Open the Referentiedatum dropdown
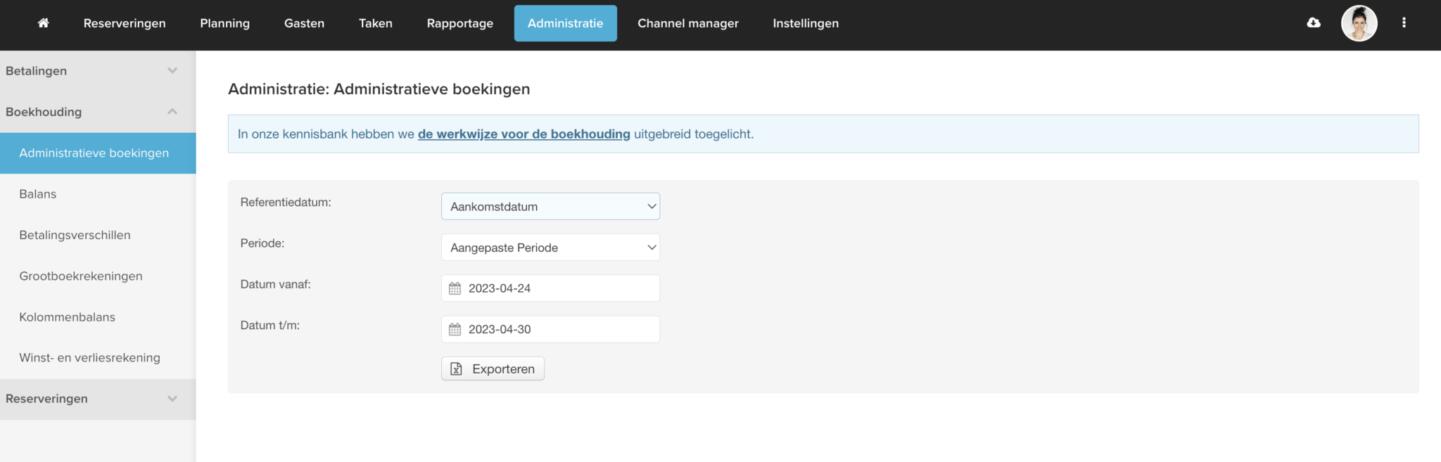The width and height of the screenshot is (1441, 462). tap(550, 207)
